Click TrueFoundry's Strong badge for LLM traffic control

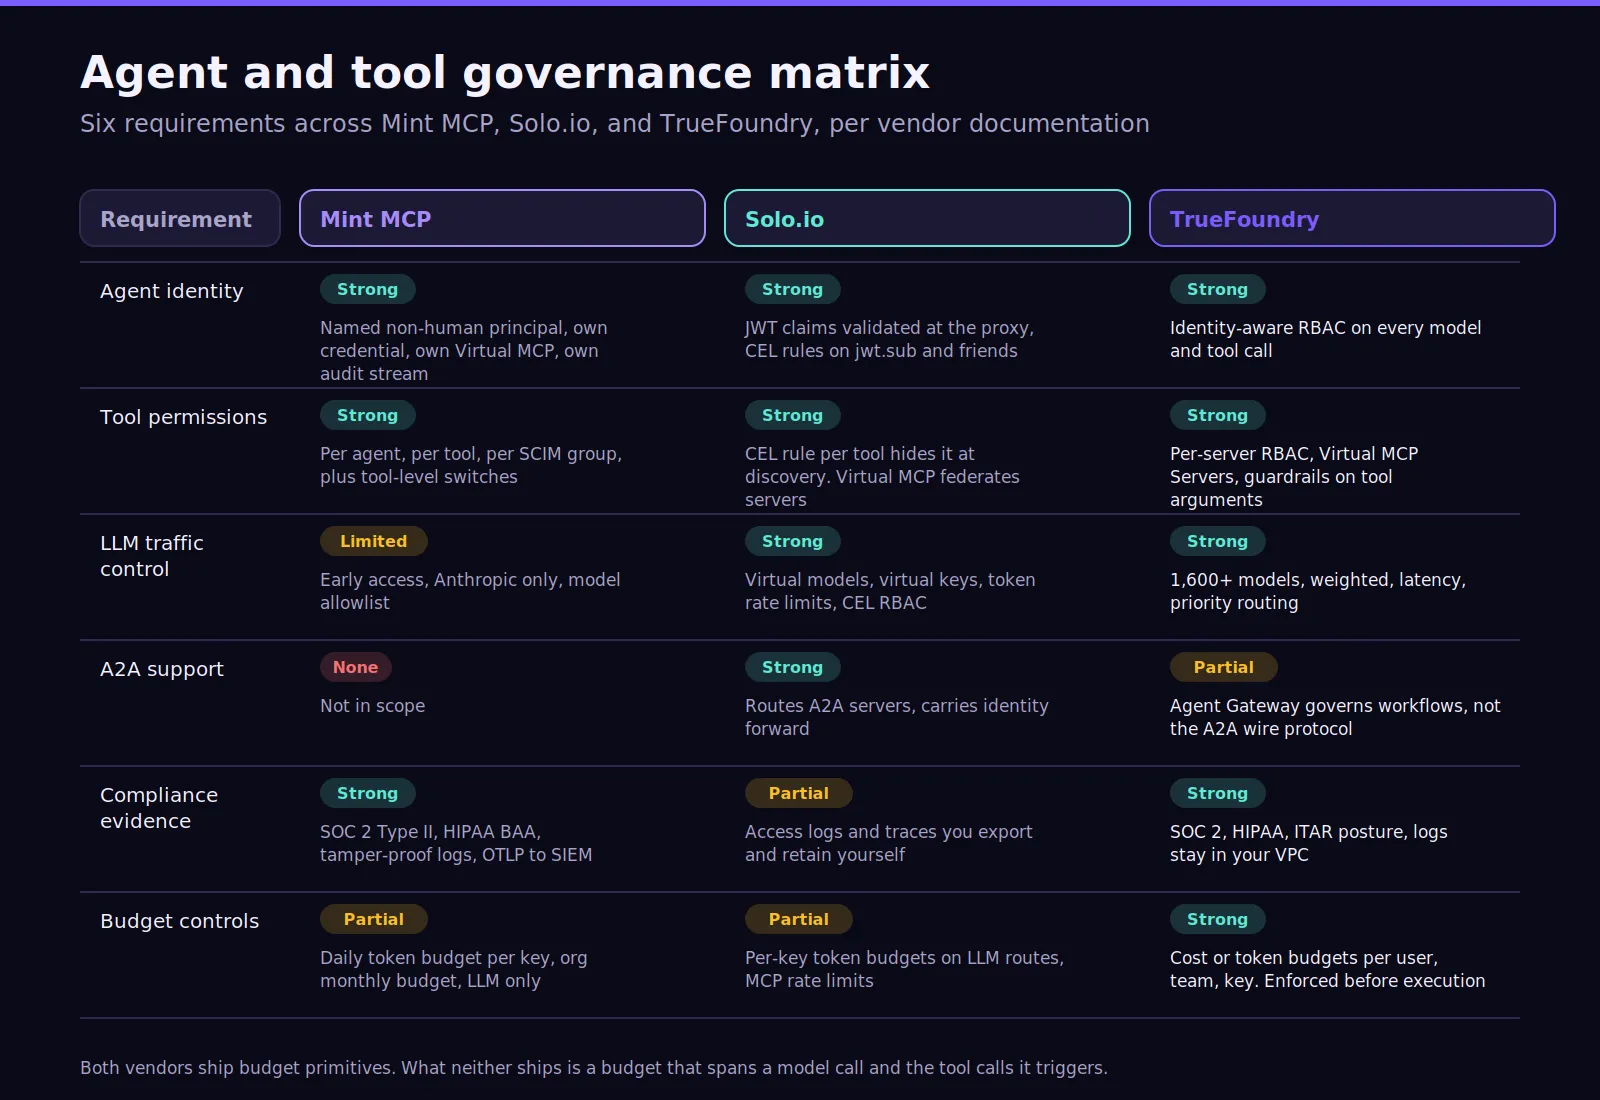click(x=1218, y=541)
